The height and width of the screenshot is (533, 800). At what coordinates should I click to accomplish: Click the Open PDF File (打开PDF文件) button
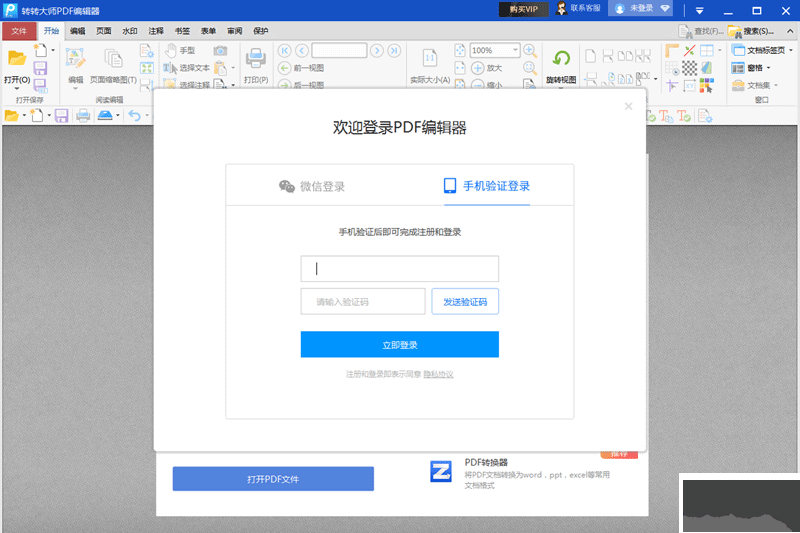[x=273, y=479]
